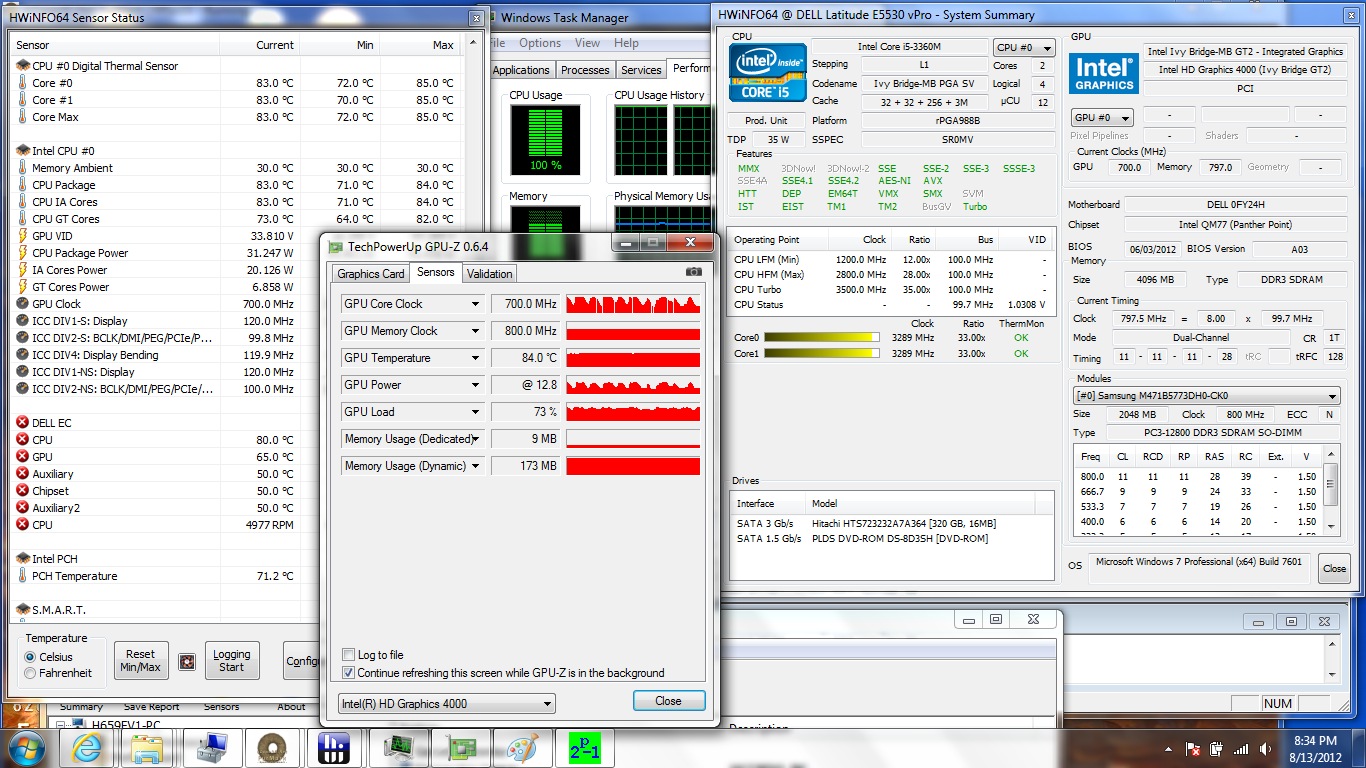The width and height of the screenshot is (1366, 768).
Task: Open the CPU #0 selector dropdown
Action: [1024, 47]
